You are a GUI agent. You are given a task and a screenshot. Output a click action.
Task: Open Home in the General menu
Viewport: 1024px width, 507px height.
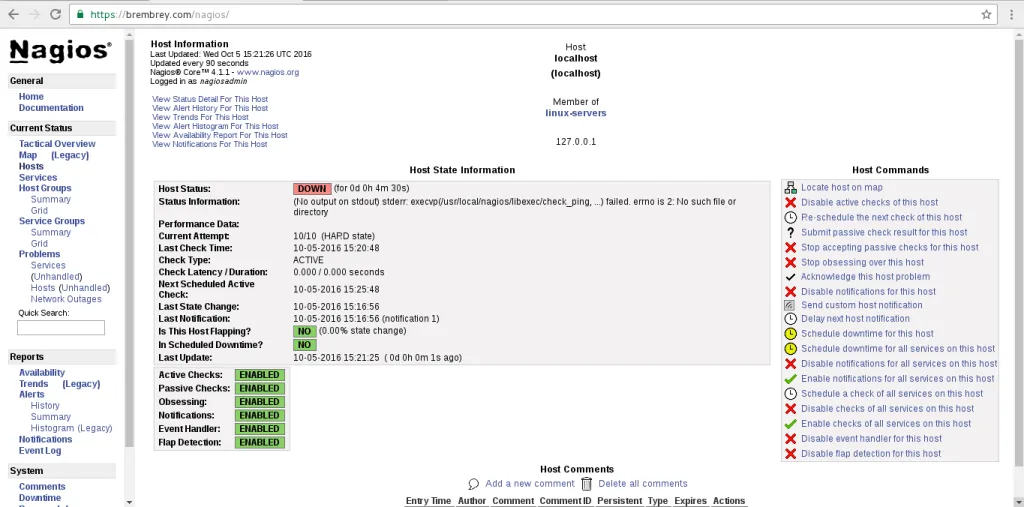tap(31, 97)
